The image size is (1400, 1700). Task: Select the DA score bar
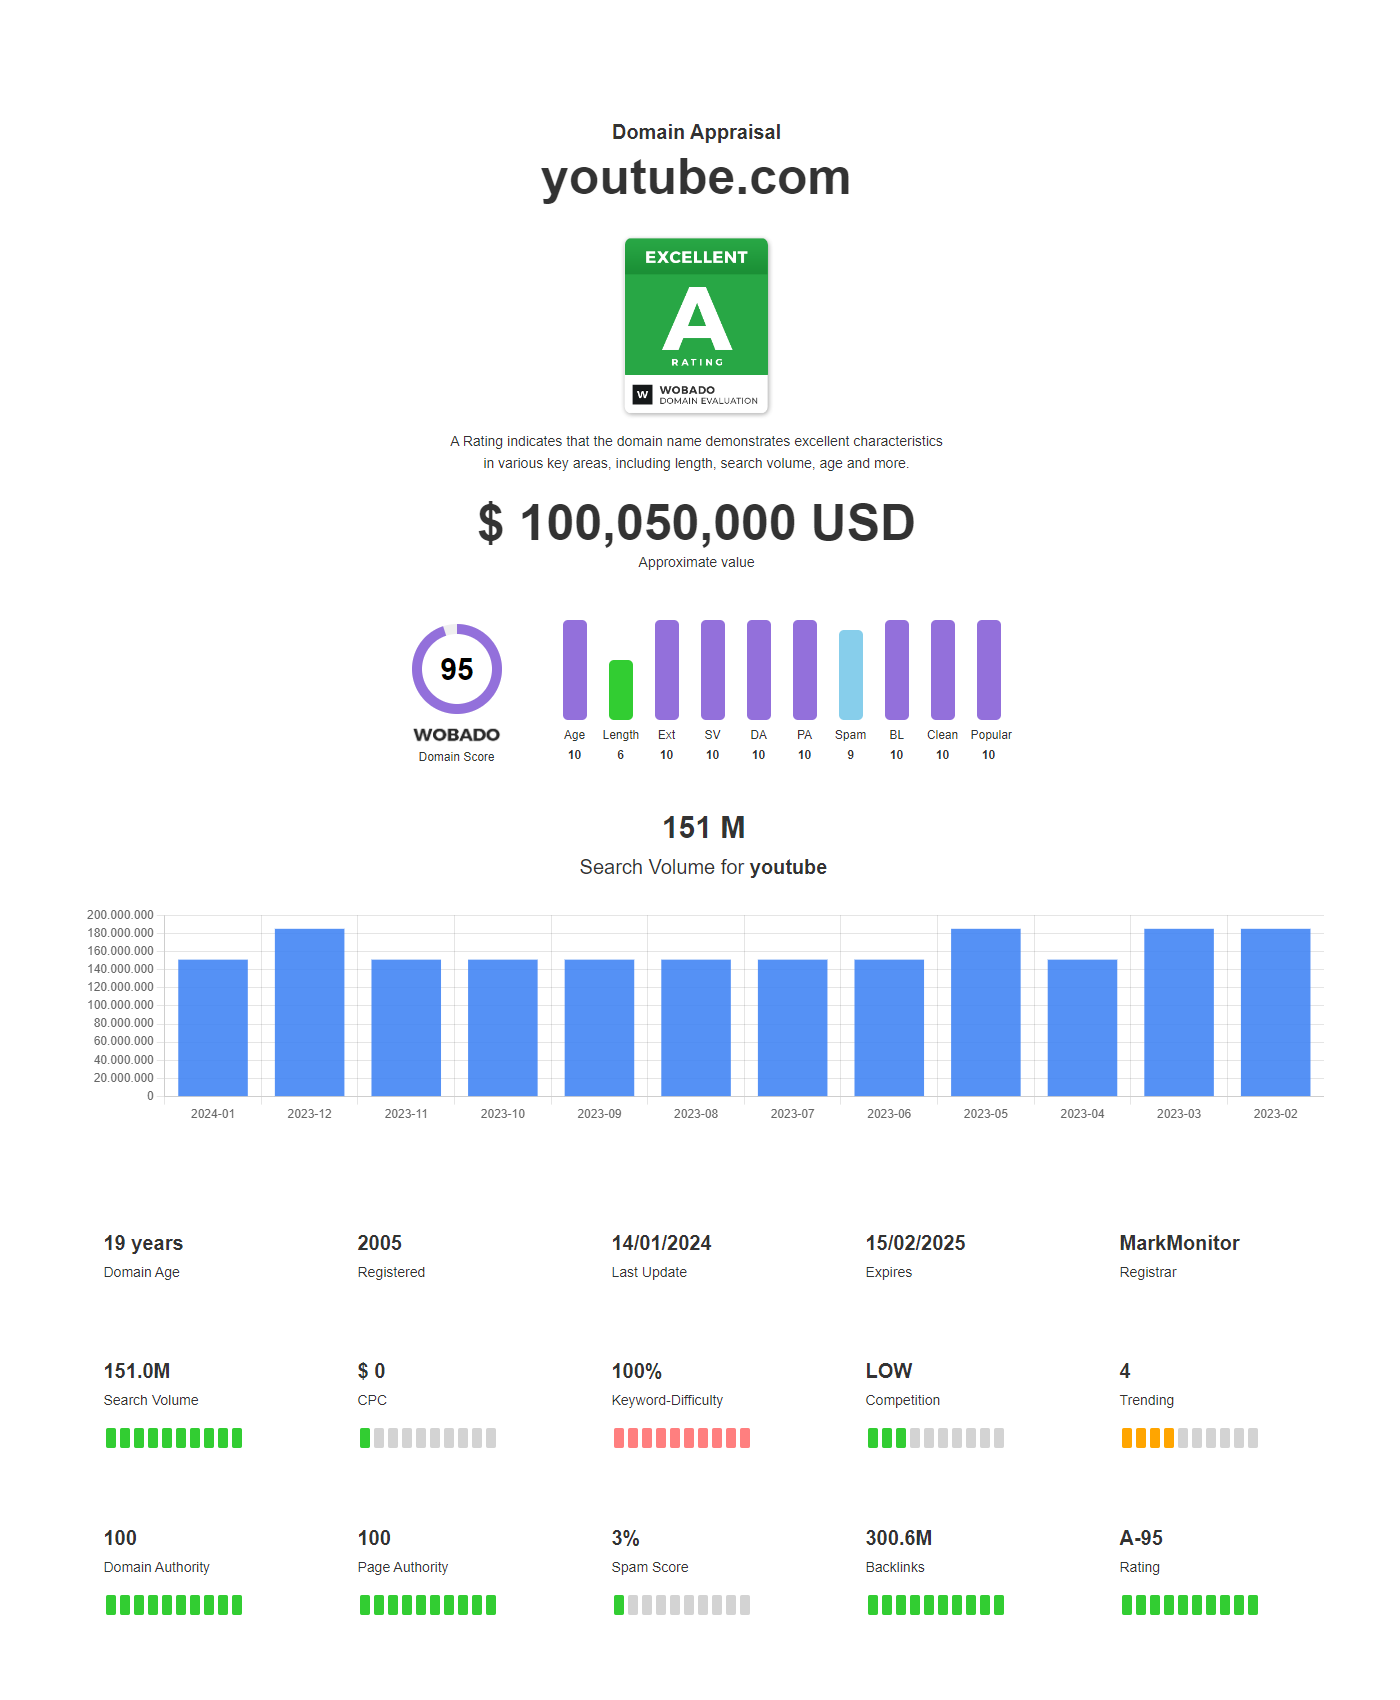pos(759,670)
